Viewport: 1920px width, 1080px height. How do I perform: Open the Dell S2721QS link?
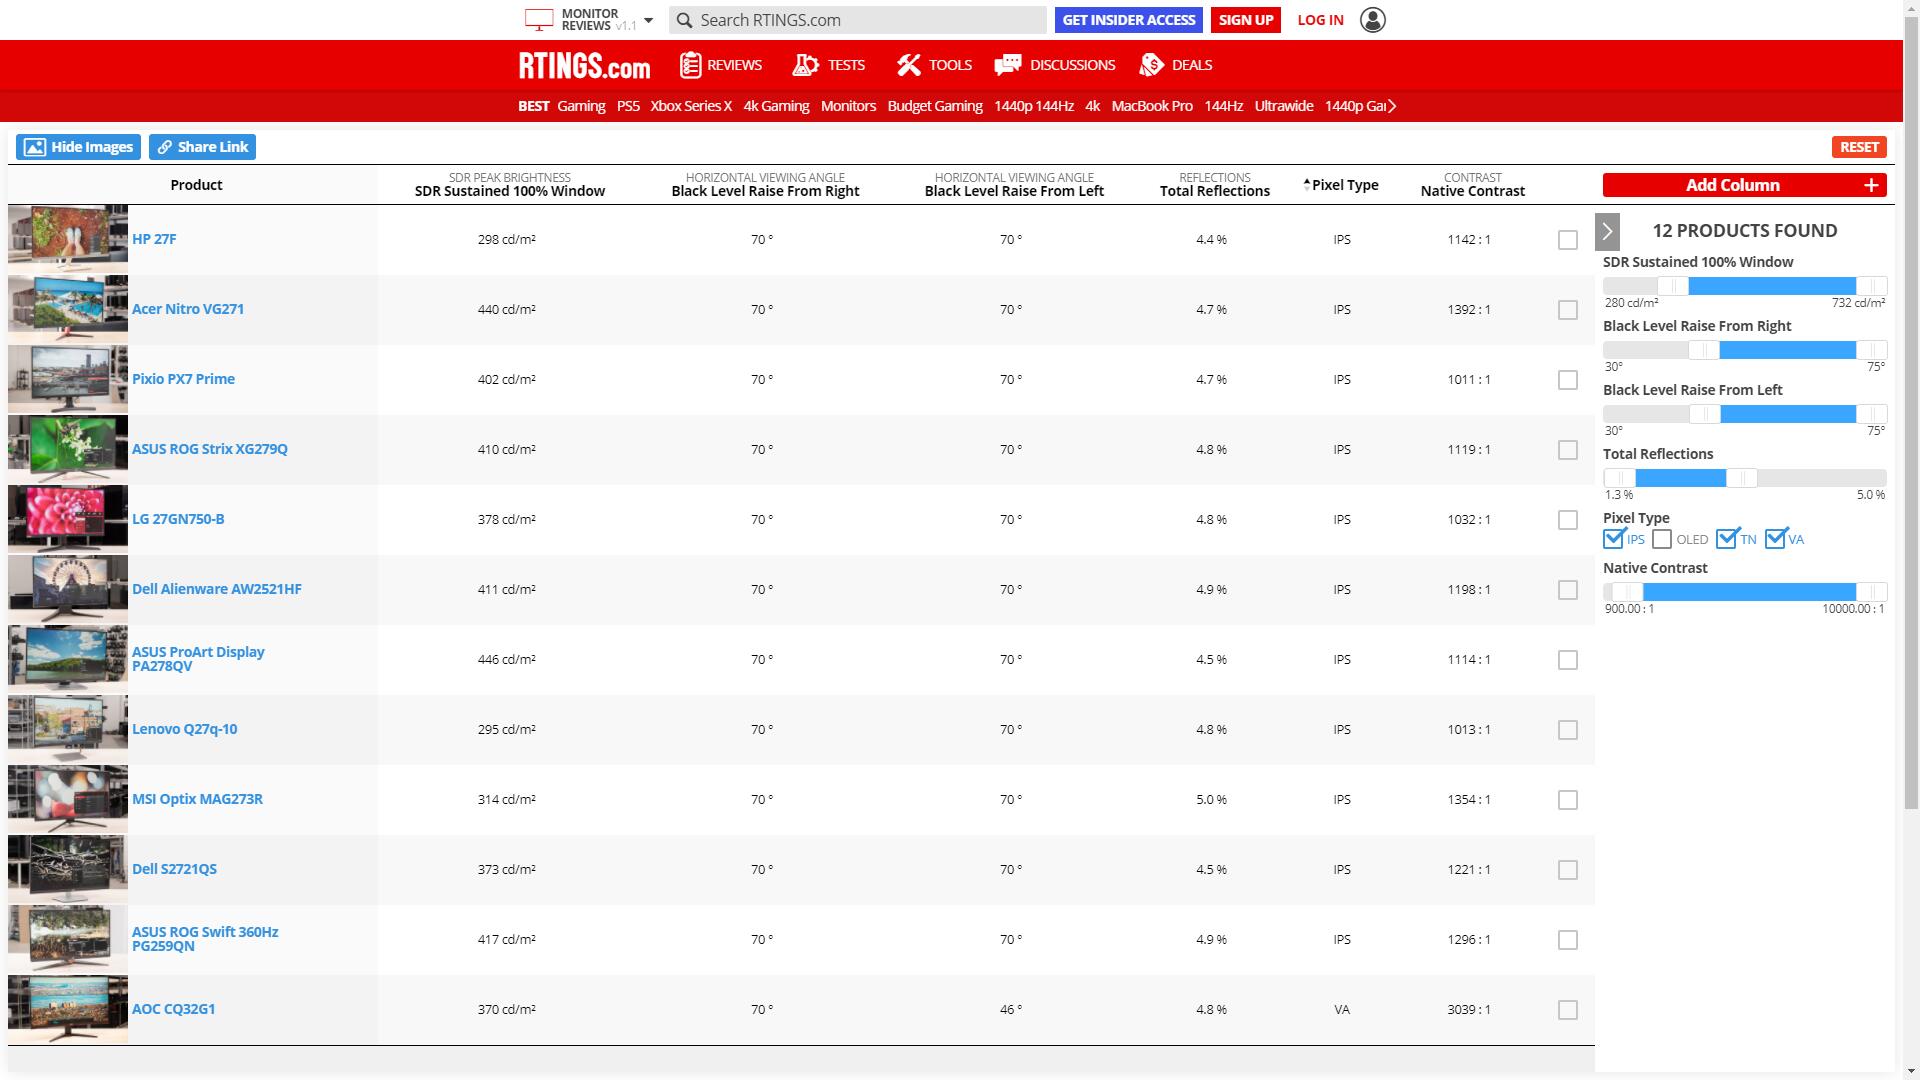(x=174, y=869)
